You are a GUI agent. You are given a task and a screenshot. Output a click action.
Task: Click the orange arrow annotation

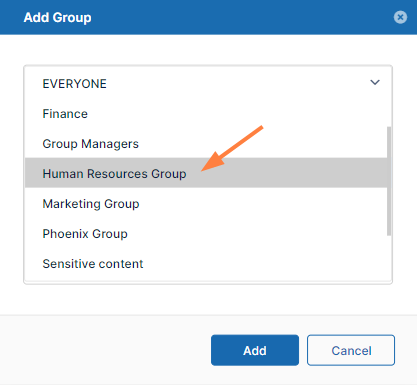click(x=232, y=148)
